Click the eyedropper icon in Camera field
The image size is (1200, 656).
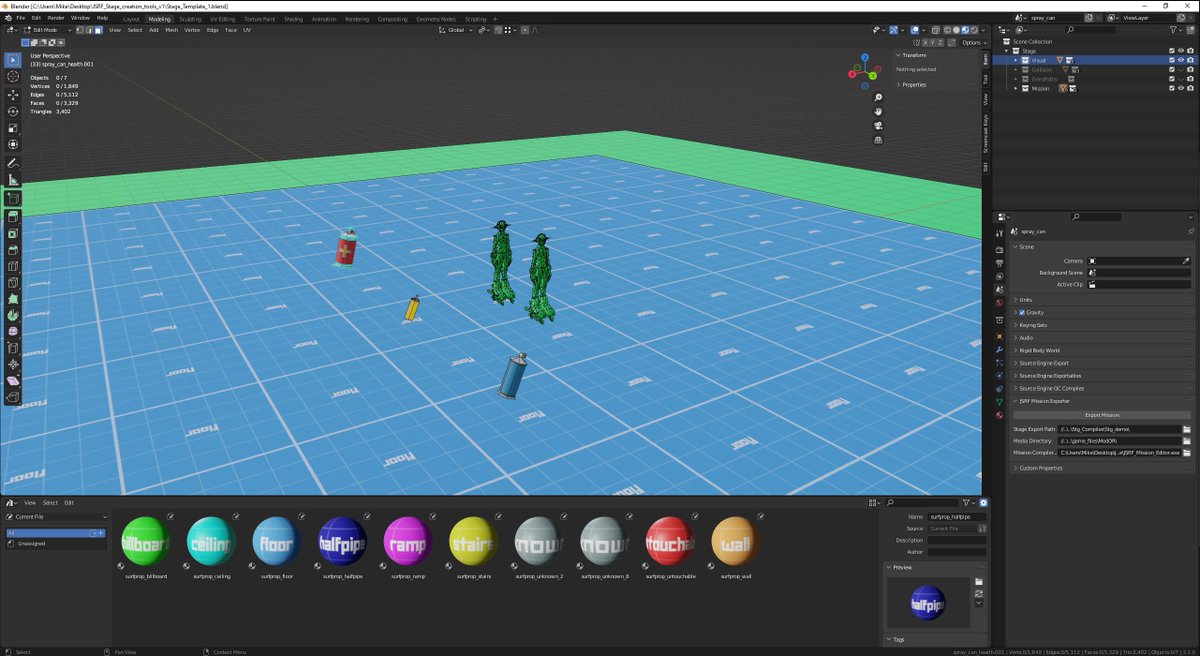[1186, 261]
